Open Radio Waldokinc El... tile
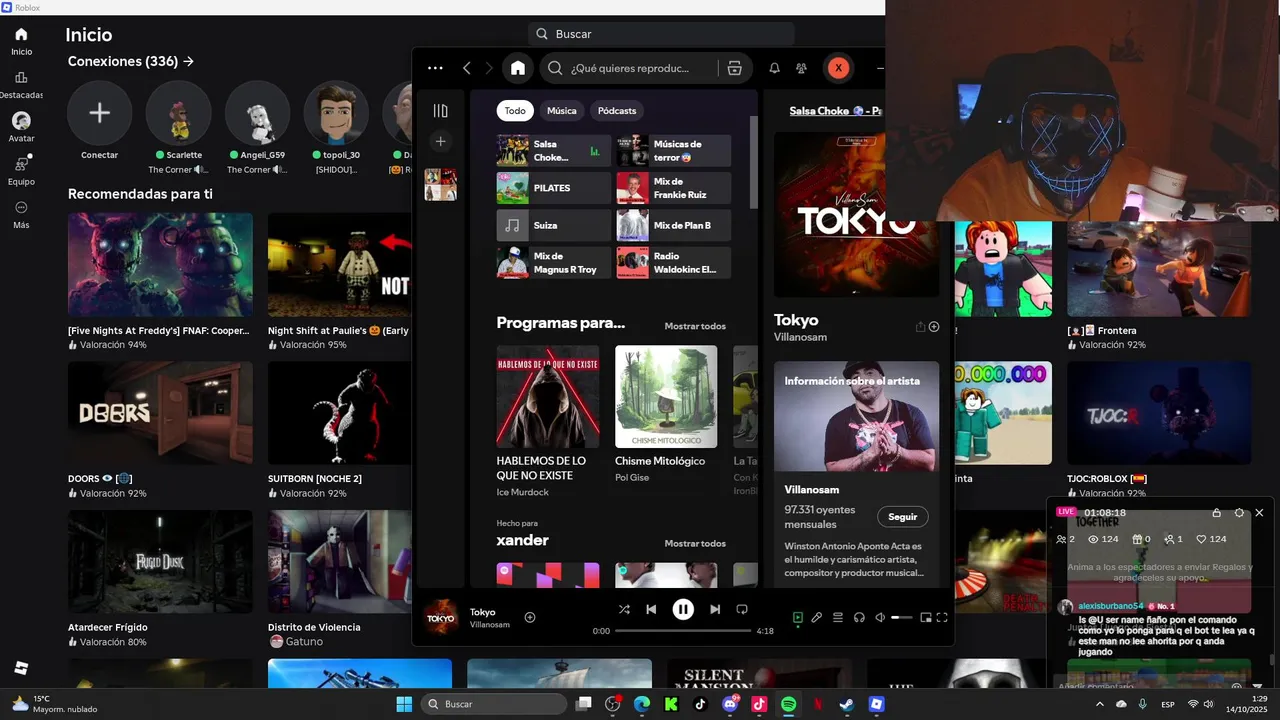Screen dimensions: 1280x720 tap(674, 262)
